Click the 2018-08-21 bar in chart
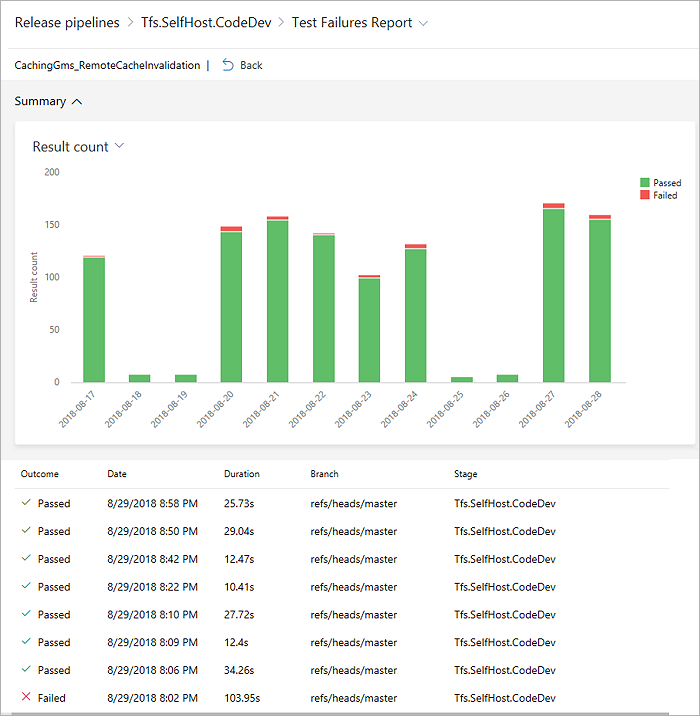Screen dimensions: 700x716 click(278, 299)
